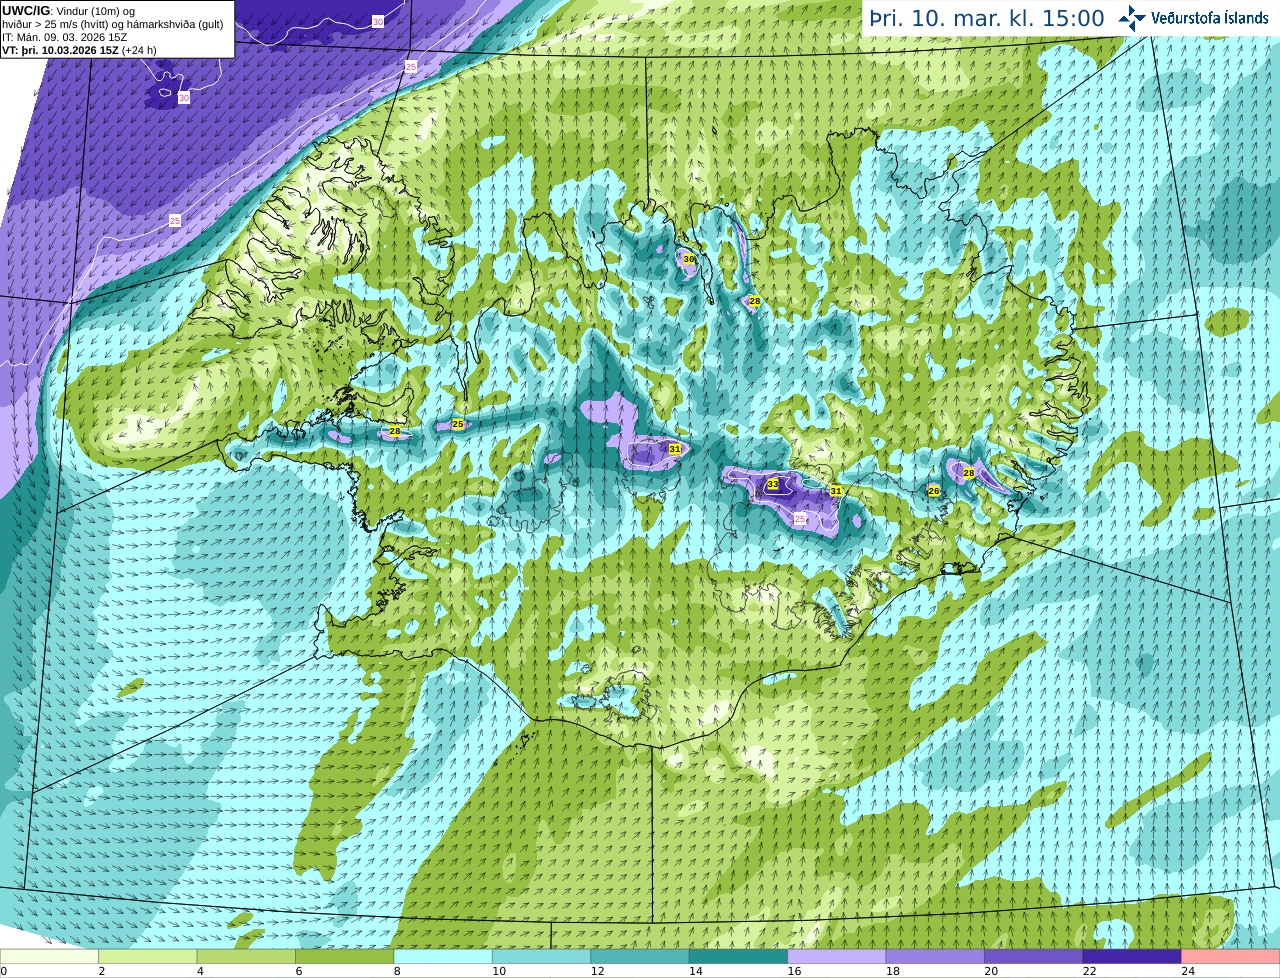Pick the dark teal 14–16 m/s legend swatch
This screenshot has width=1280, height=978.
738,957
